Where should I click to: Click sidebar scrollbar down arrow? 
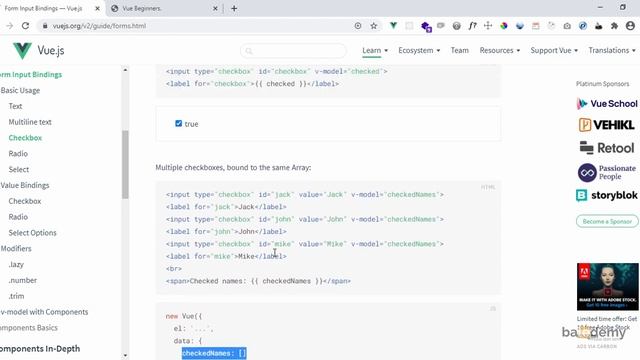click(125, 356)
